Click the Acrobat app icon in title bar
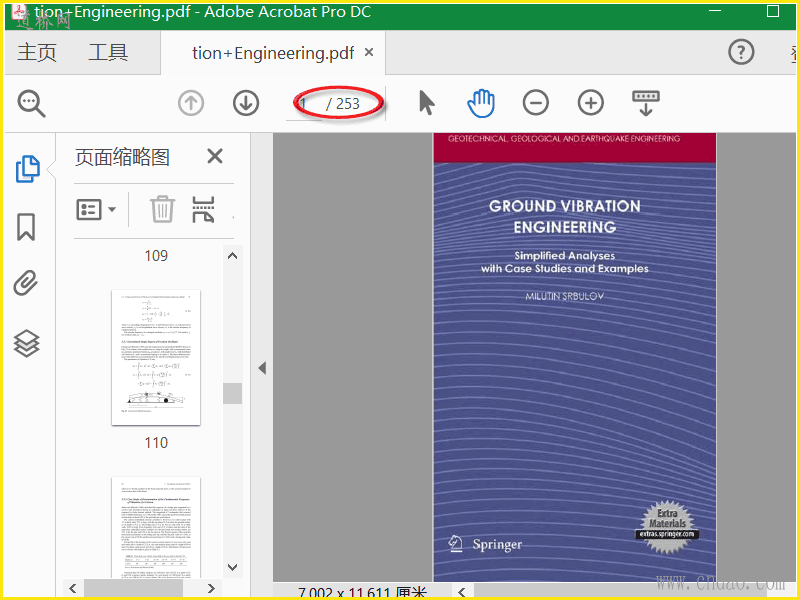 (19, 11)
